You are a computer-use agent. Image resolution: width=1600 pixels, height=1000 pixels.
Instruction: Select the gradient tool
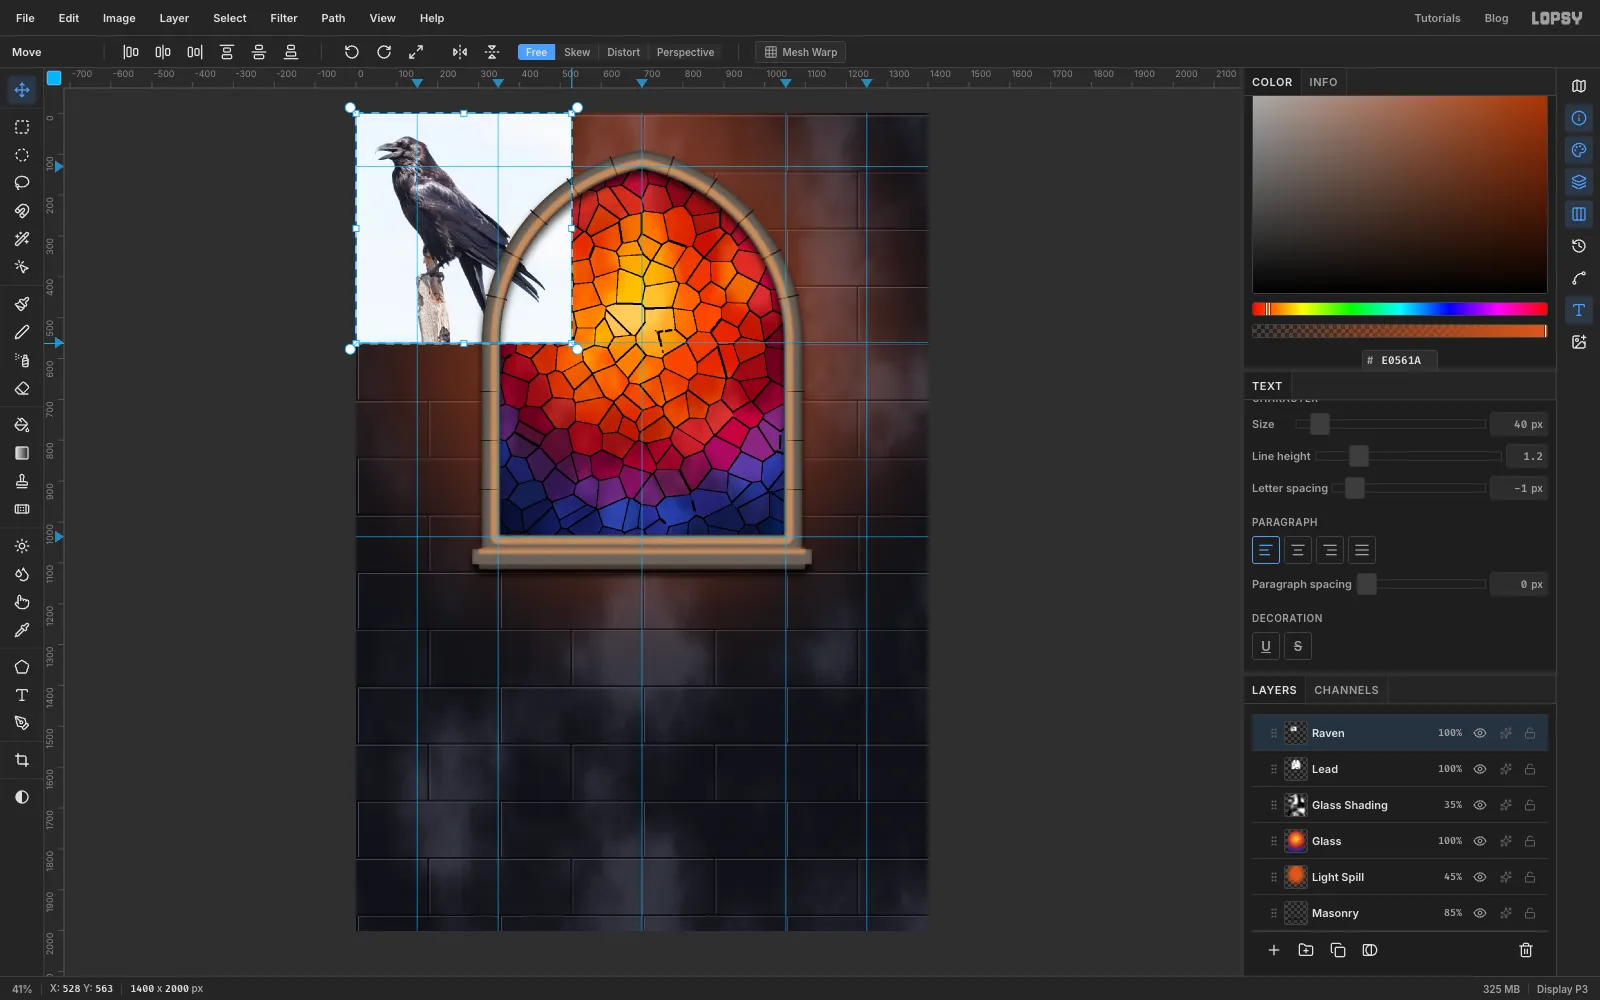(22, 453)
